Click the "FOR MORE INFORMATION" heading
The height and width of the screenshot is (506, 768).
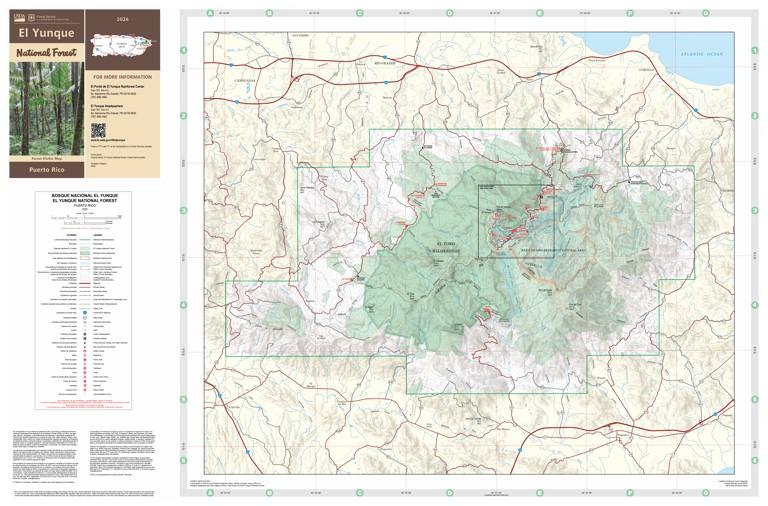coord(121,77)
